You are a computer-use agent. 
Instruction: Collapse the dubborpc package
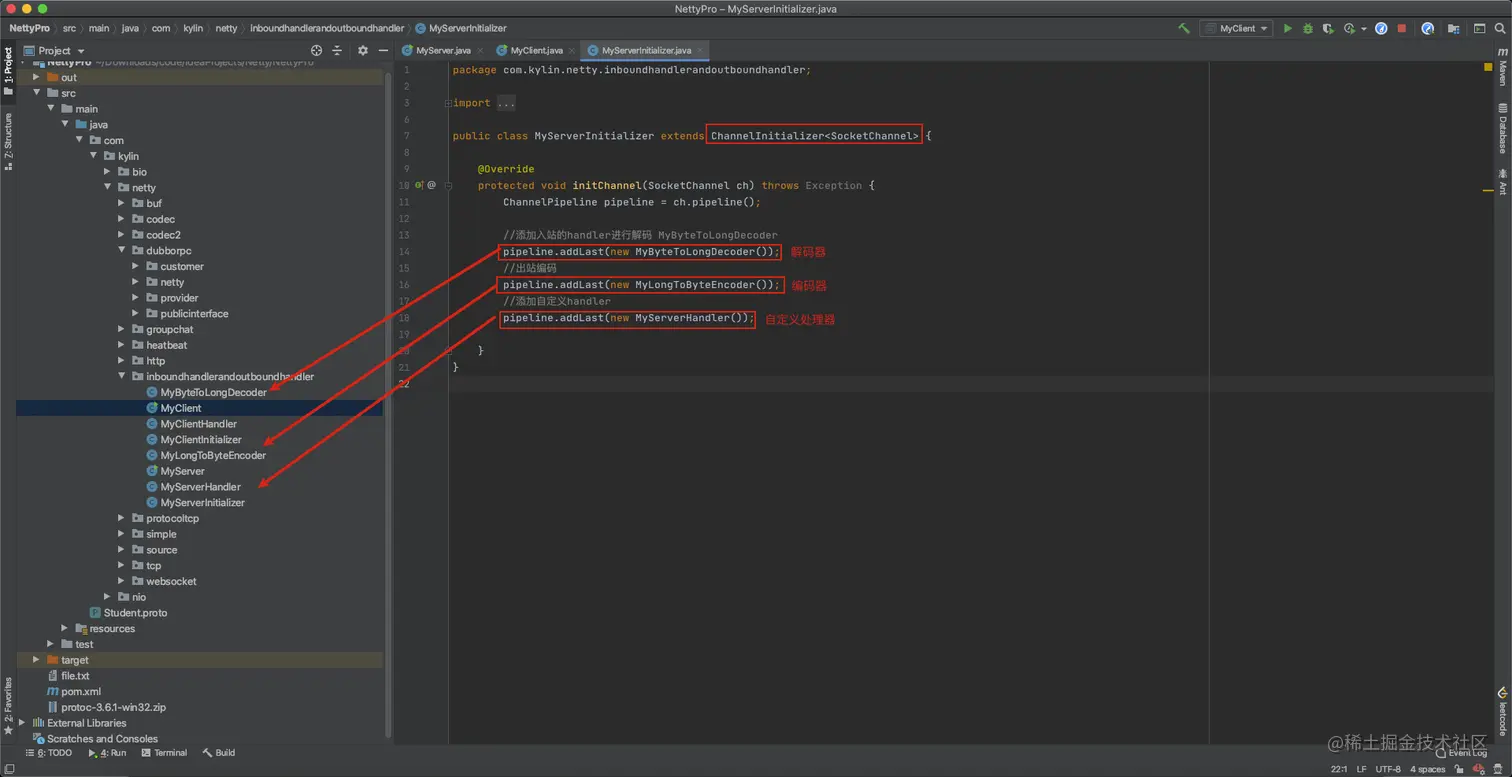[122, 250]
